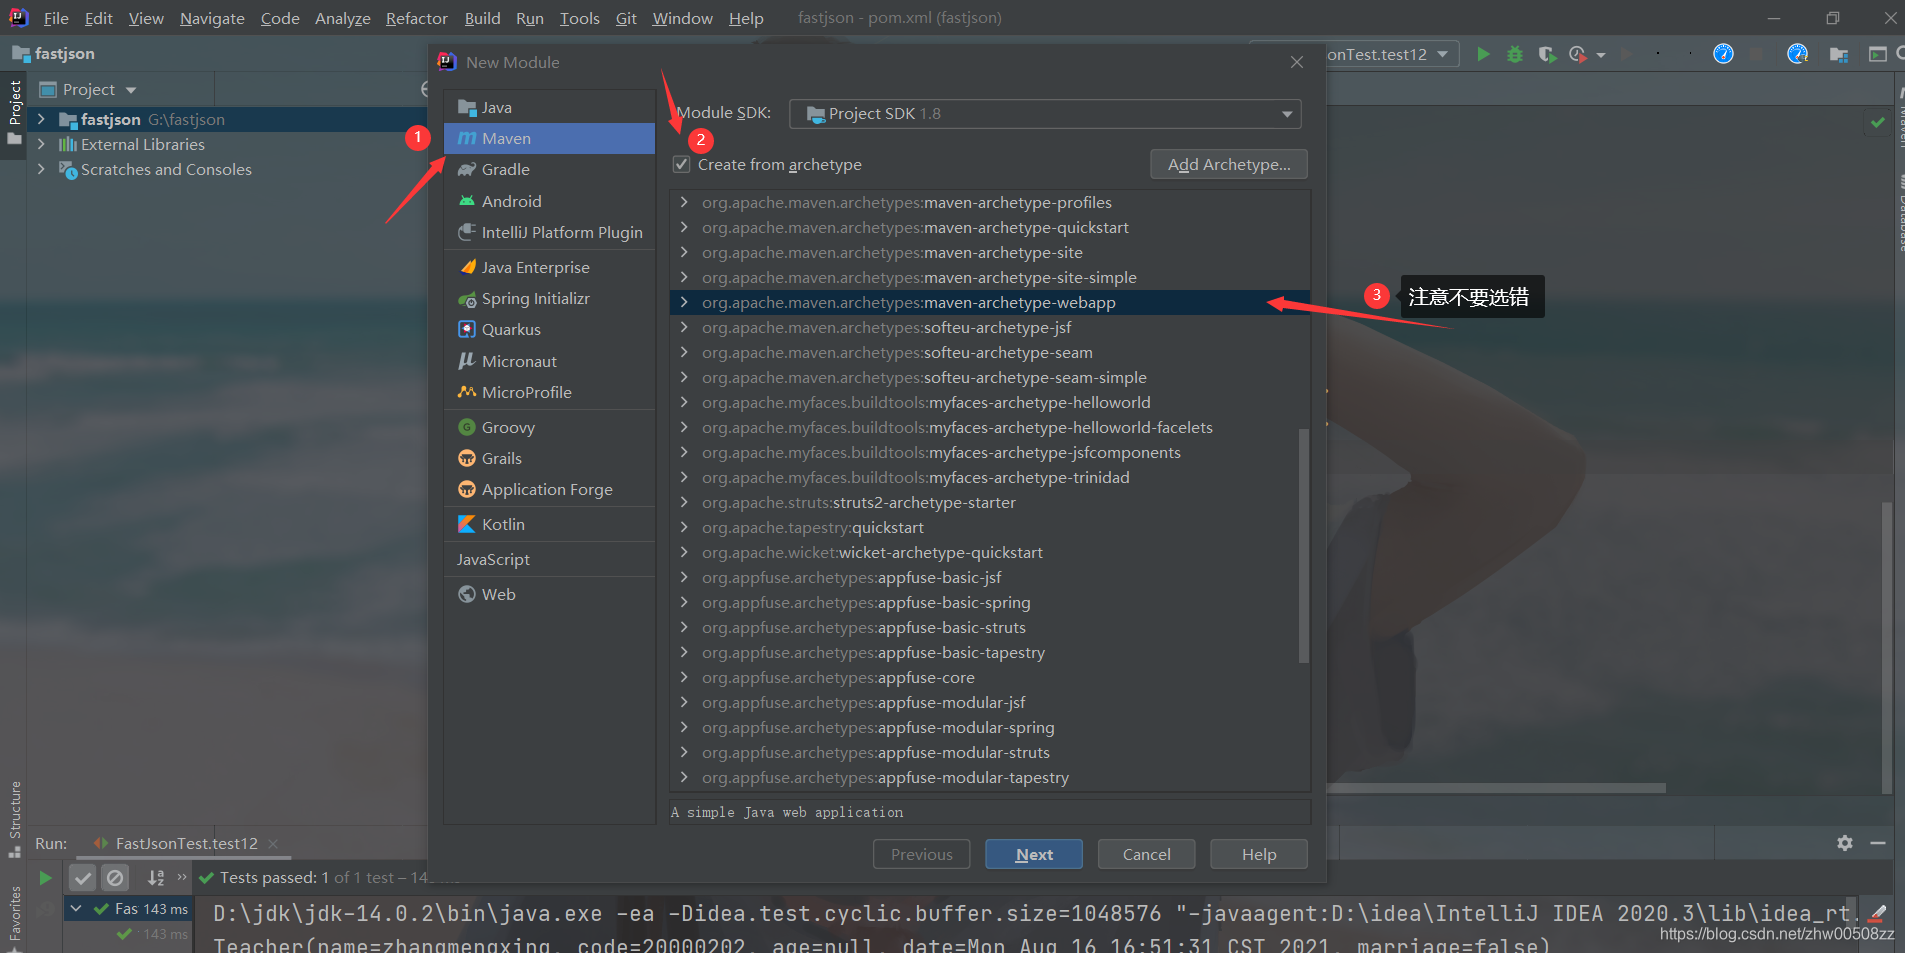Select FastJsonTest.test12 run tab
Screen dimensions: 1905x953
click(x=186, y=843)
